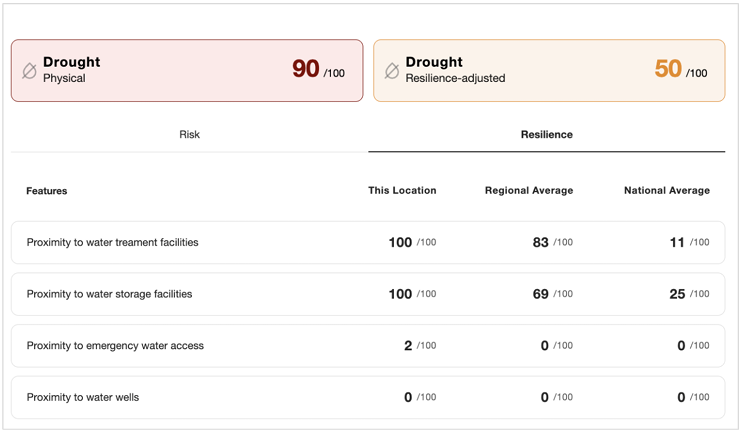This screenshot has height=434, width=745.
Task: Click the drought icon on the Physical card
Action: pyautogui.click(x=30, y=71)
